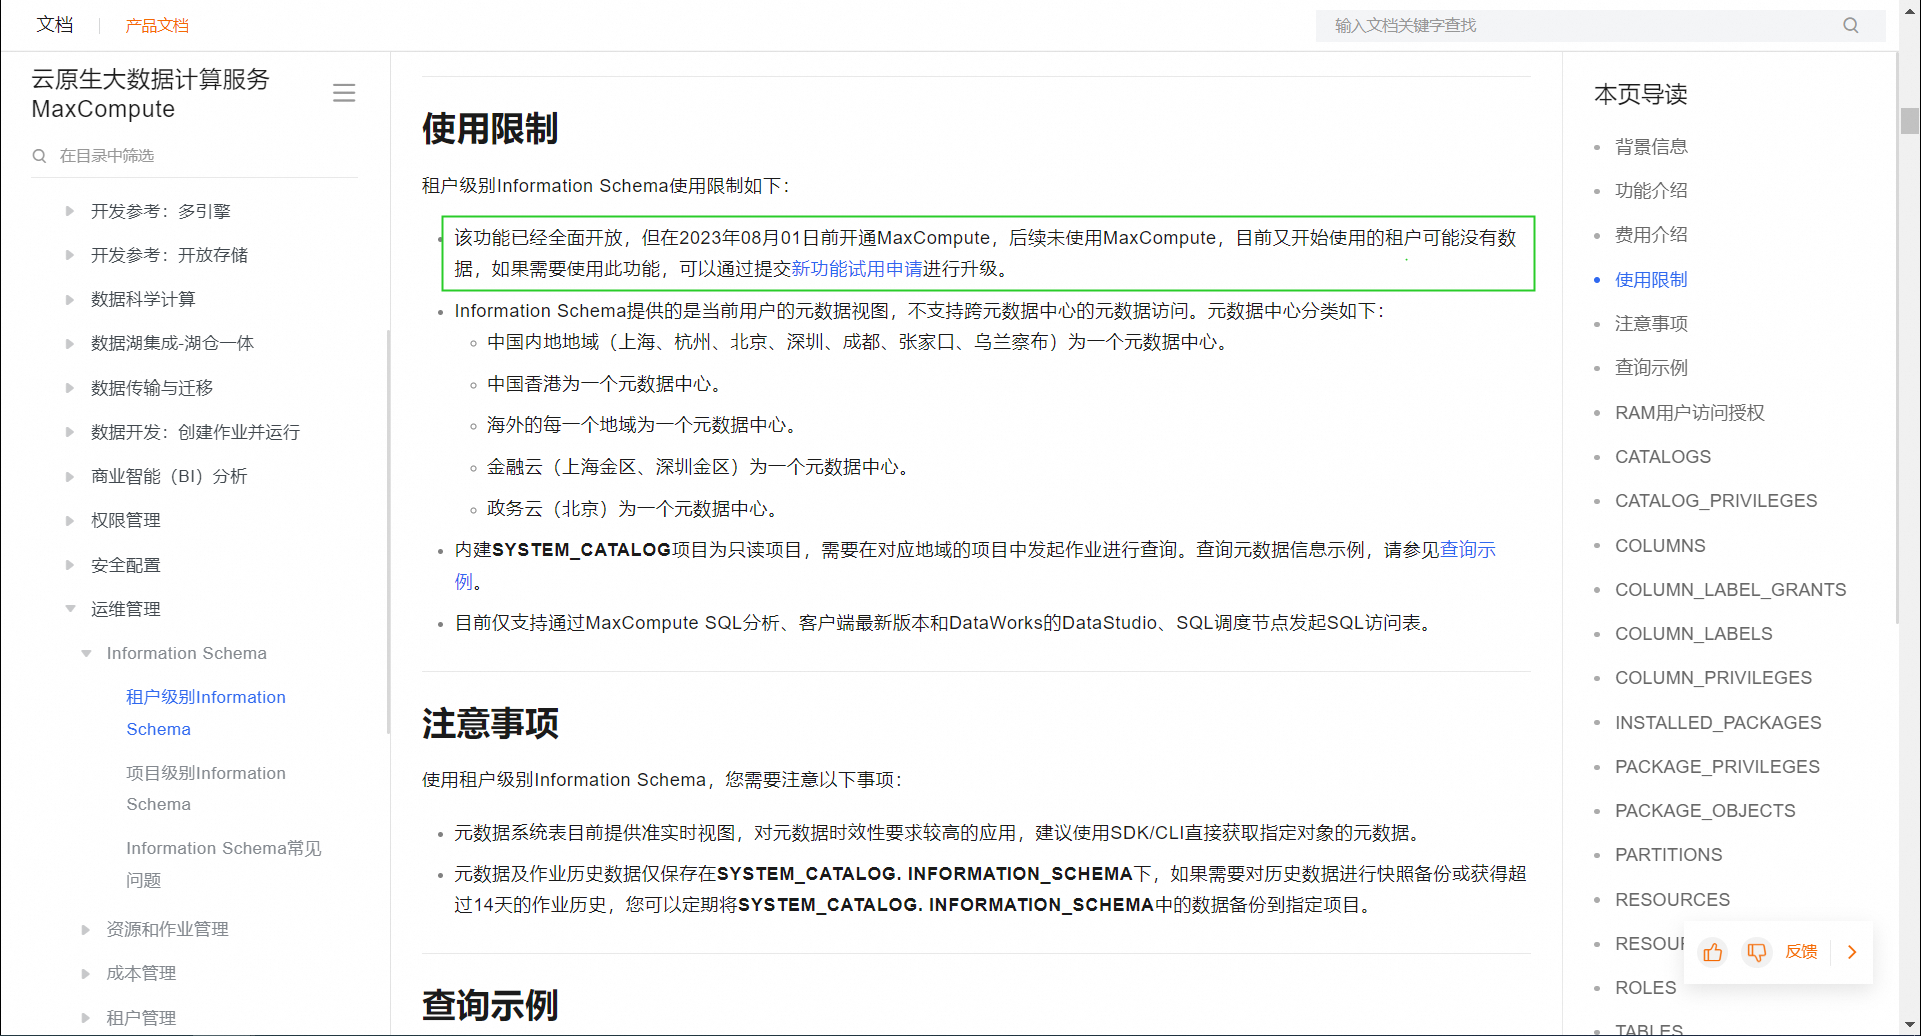The image size is (1921, 1036).
Task: Focus the 在目录中筛选 filter field
Action: pos(194,156)
